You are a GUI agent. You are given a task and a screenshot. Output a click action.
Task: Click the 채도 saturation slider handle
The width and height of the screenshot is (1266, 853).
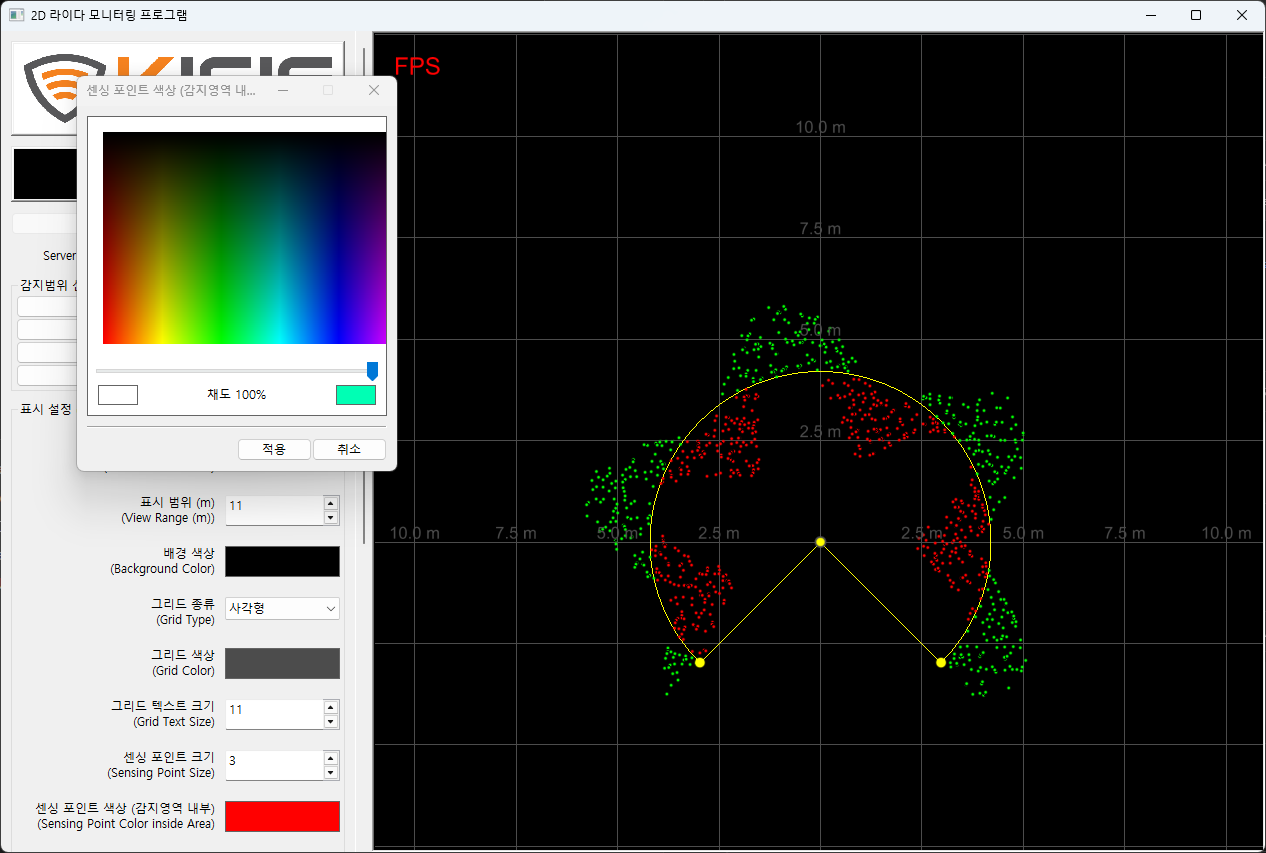pyautogui.click(x=372, y=371)
